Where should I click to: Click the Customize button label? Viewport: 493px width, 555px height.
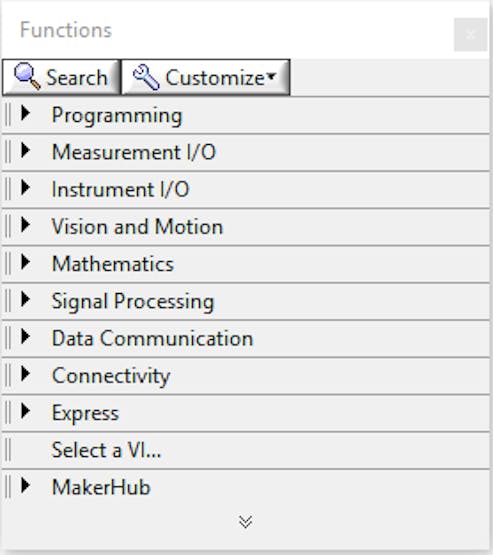(x=215, y=78)
